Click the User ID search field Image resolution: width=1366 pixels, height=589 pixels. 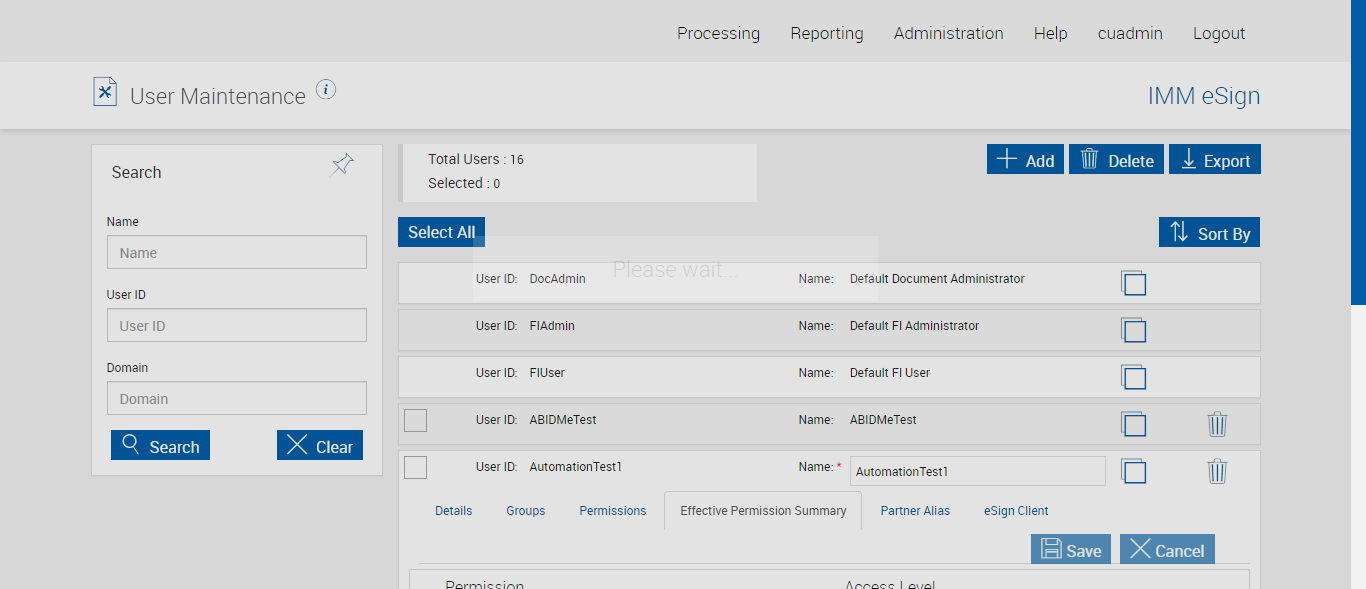pos(237,326)
